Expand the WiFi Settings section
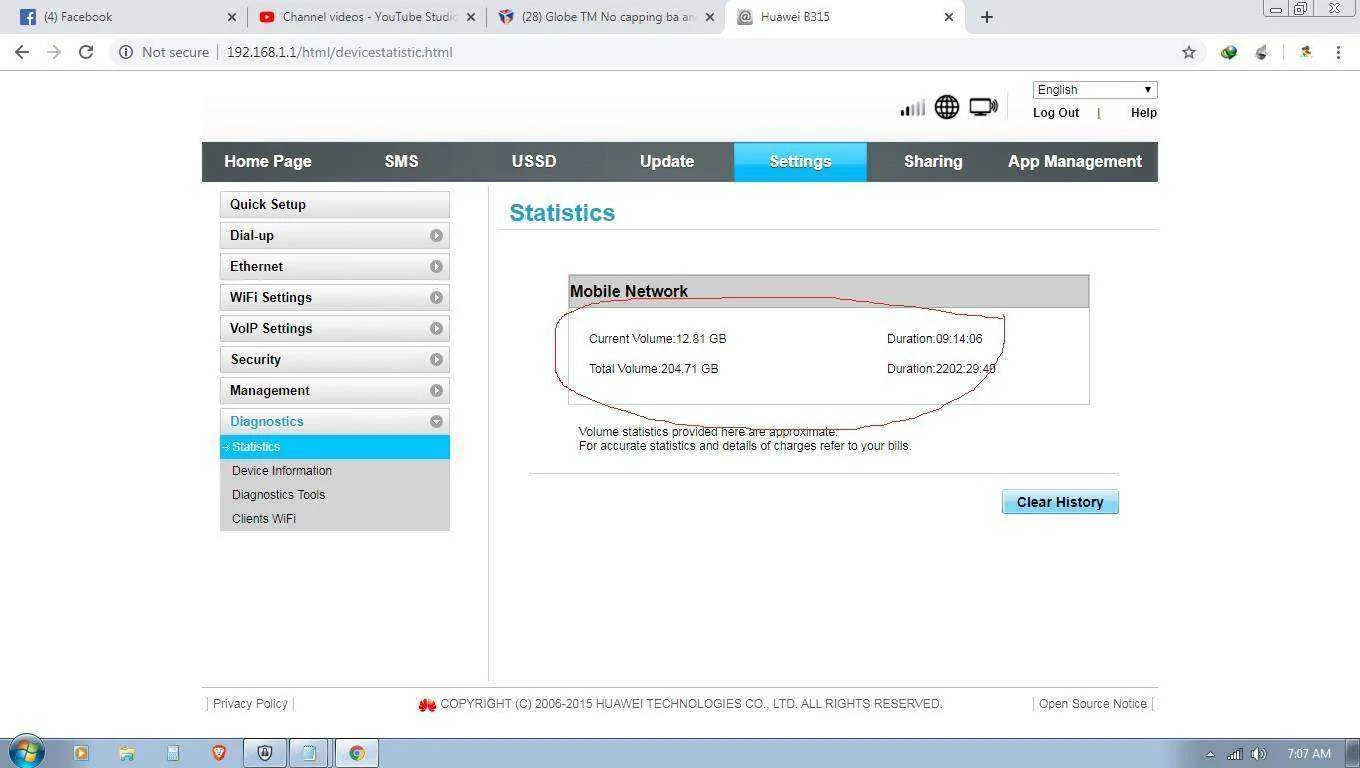The width and height of the screenshot is (1360, 768). pos(334,297)
